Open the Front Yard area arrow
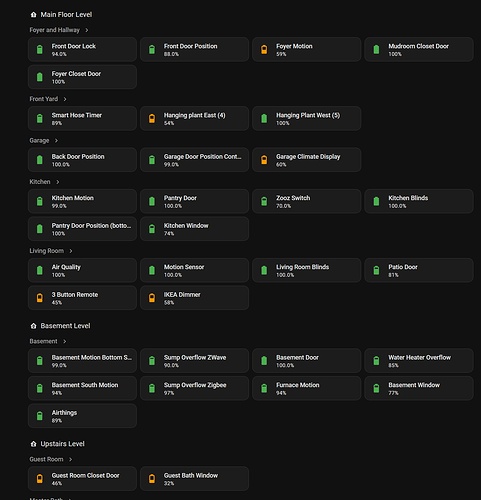 [65, 99]
